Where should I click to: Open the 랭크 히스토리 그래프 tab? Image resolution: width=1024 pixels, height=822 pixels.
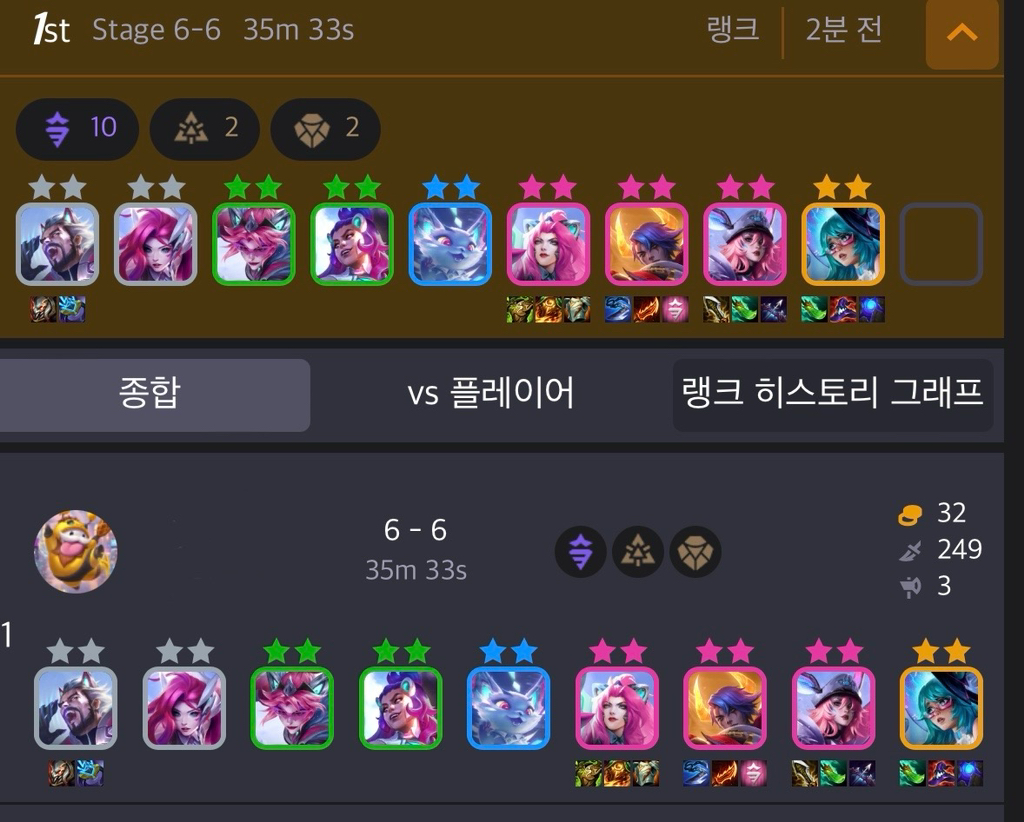click(833, 394)
